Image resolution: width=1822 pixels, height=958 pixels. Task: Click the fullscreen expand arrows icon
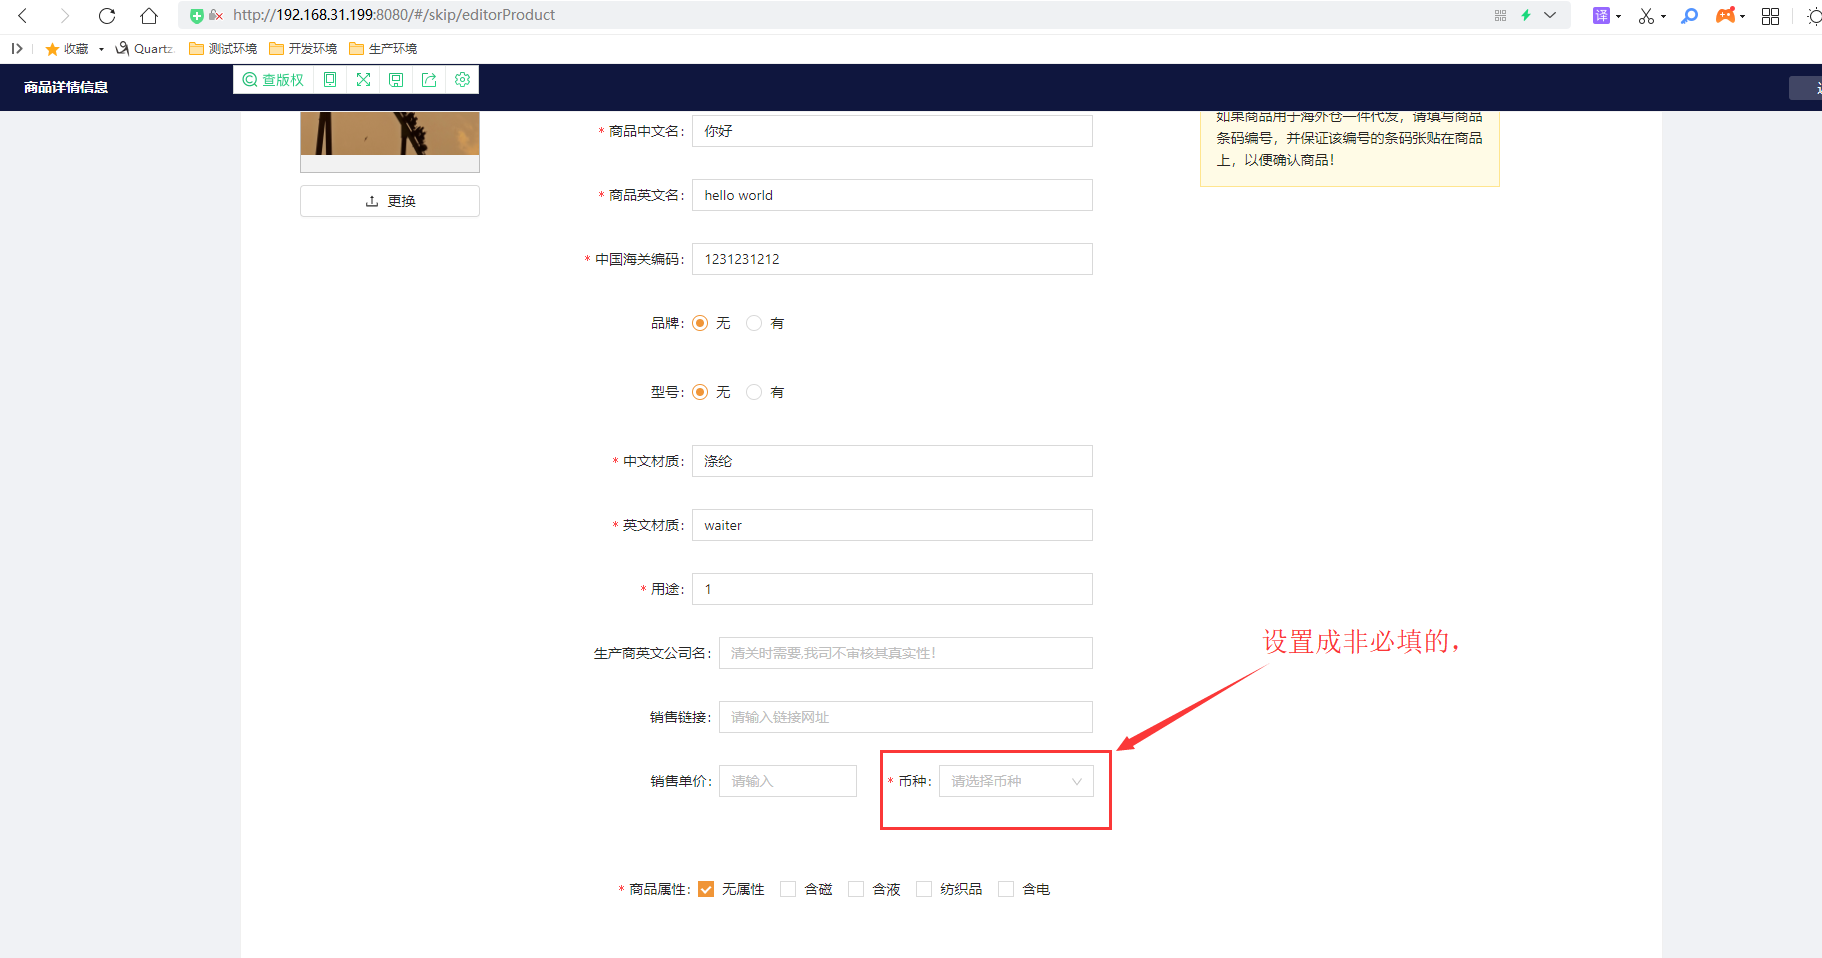(363, 80)
